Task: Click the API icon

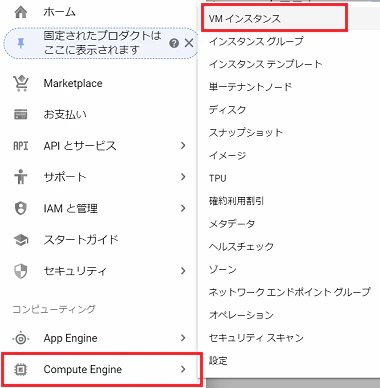Action: [x=21, y=146]
